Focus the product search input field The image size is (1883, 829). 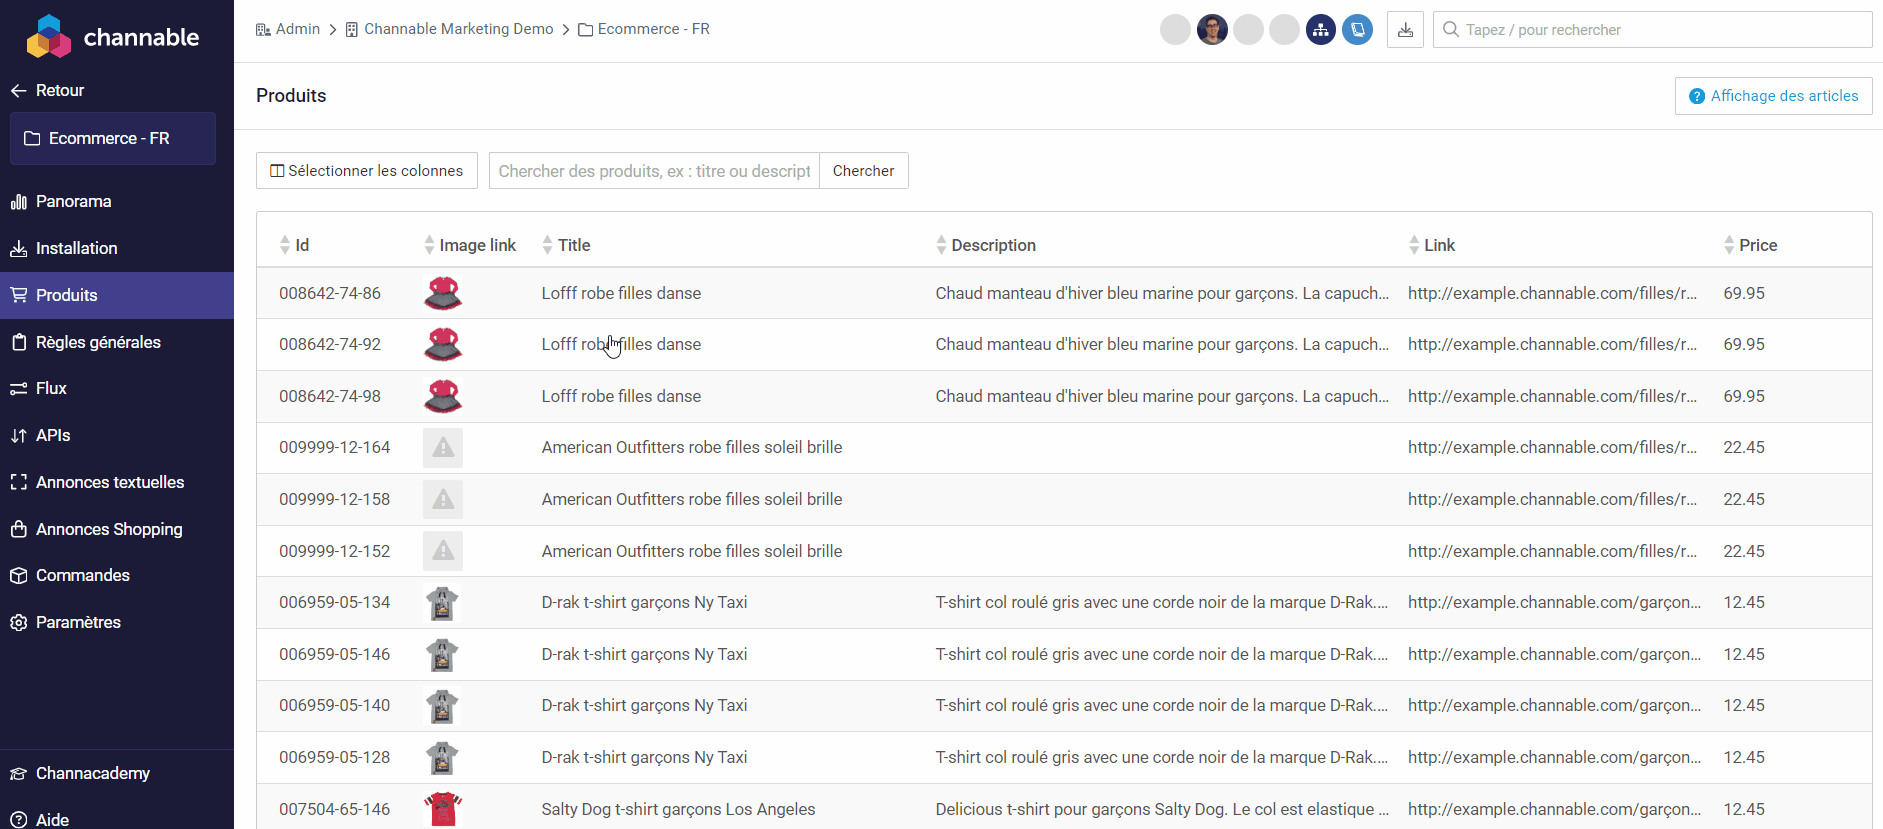tap(654, 170)
